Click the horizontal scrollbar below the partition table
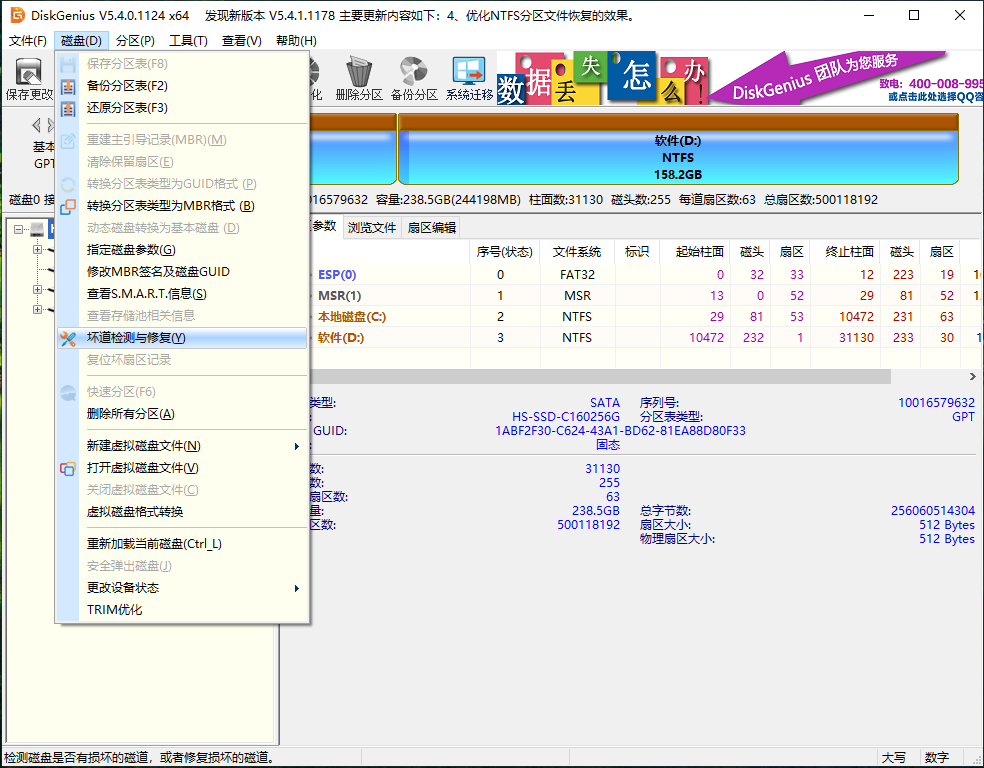This screenshot has width=984, height=768. click(x=600, y=377)
